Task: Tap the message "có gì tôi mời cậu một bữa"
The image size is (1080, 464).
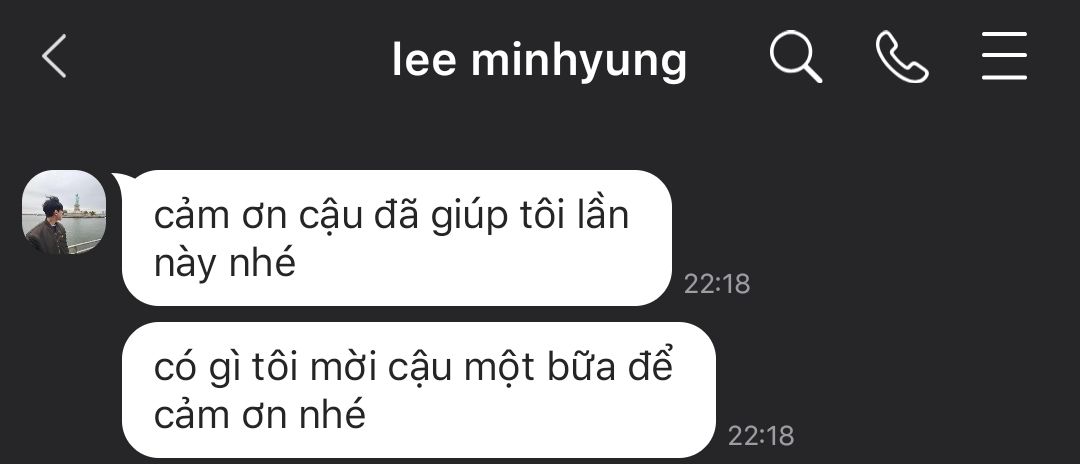Action: (x=419, y=390)
